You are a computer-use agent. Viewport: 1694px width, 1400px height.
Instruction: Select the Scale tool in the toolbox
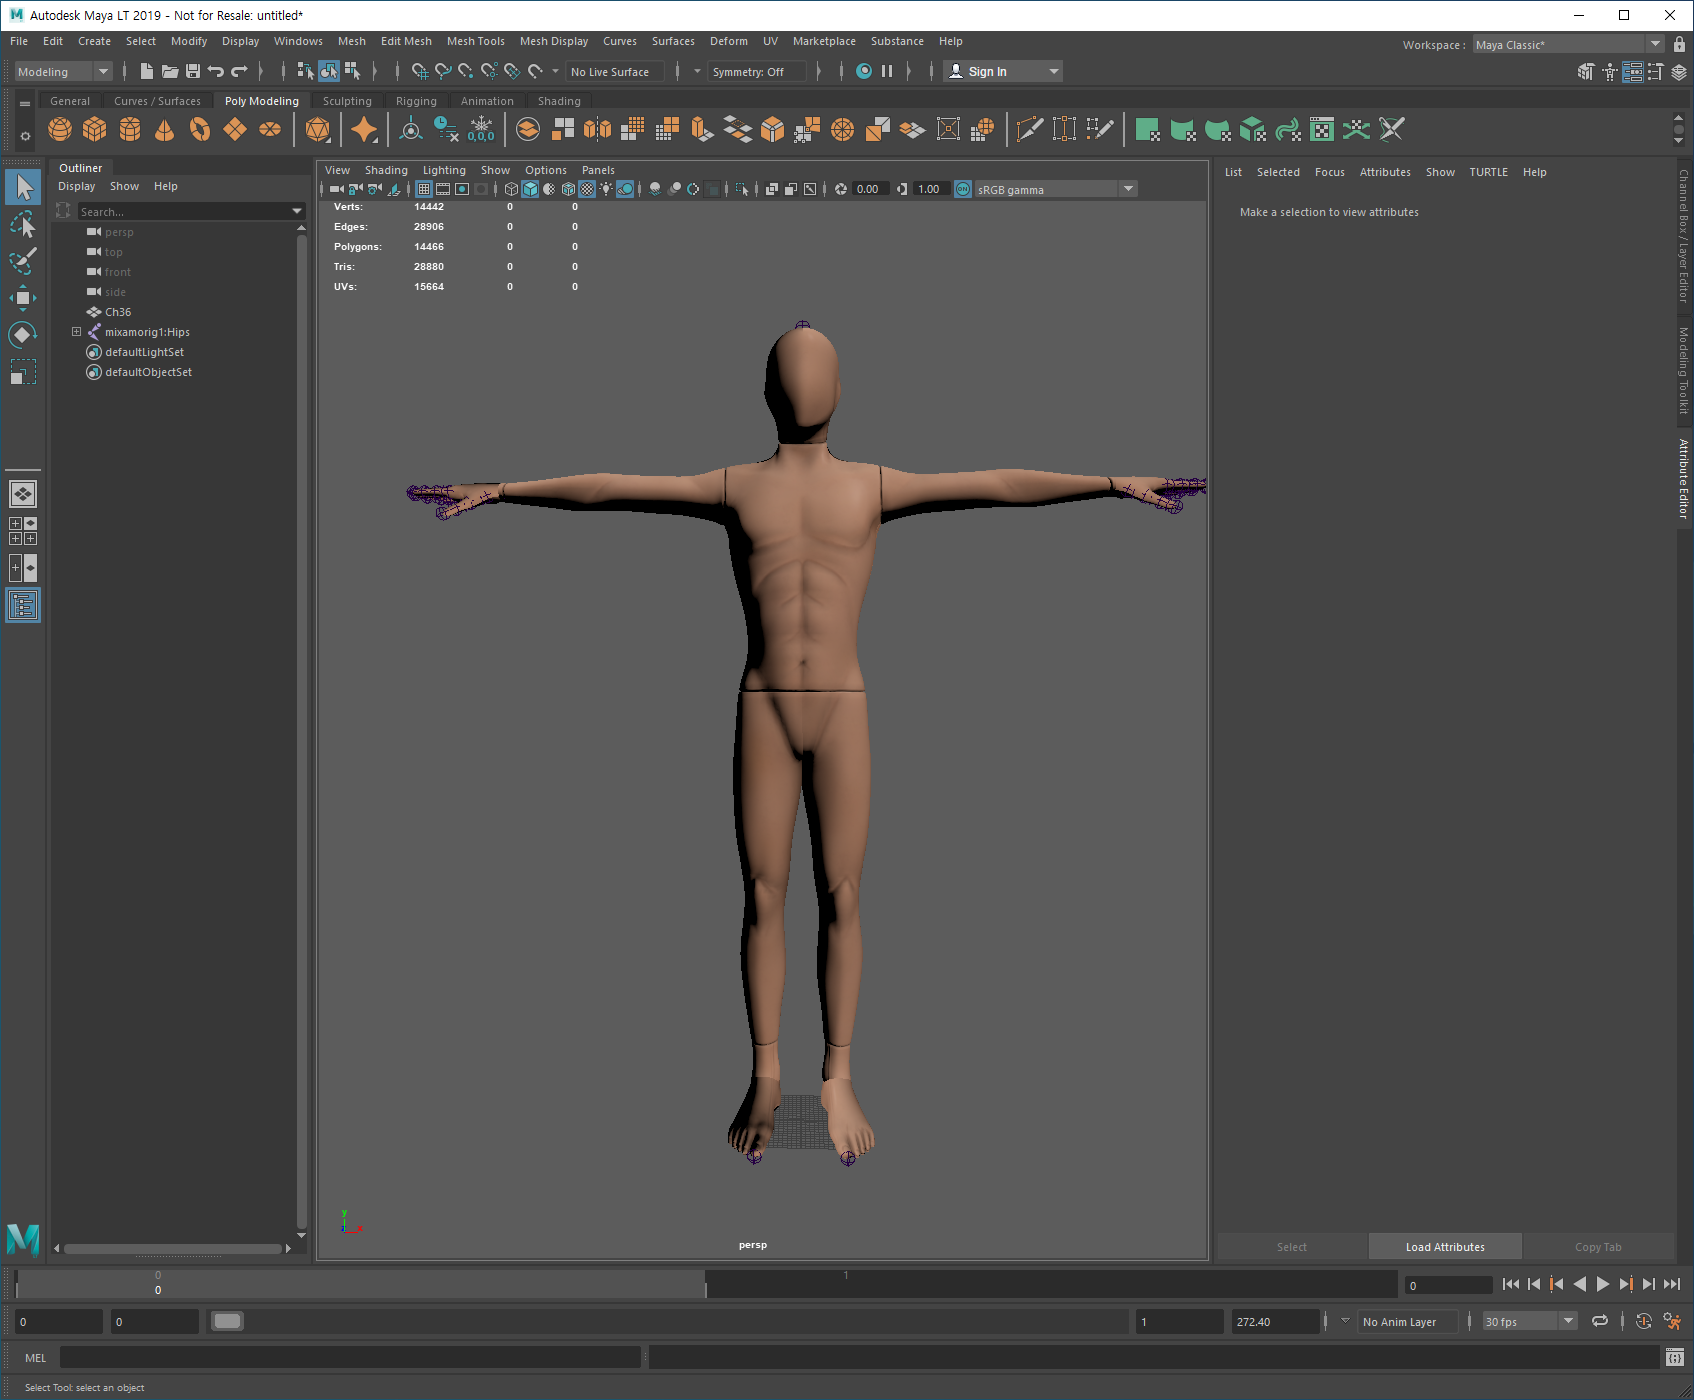[x=23, y=372]
